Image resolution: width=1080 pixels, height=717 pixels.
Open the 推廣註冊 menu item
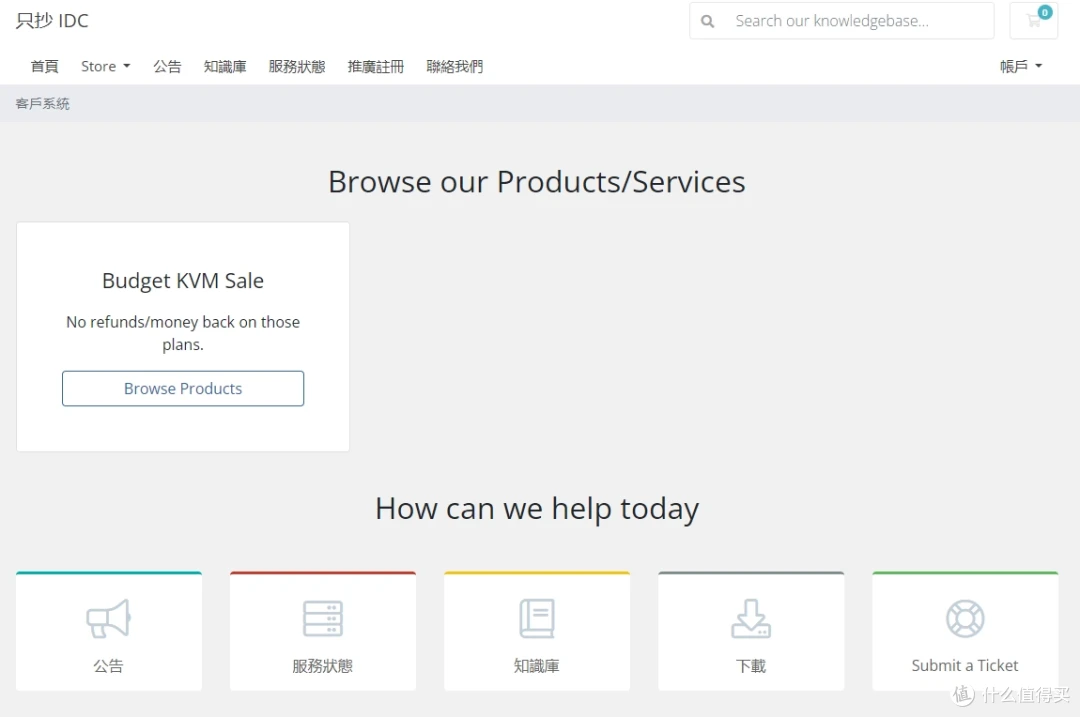click(x=375, y=66)
